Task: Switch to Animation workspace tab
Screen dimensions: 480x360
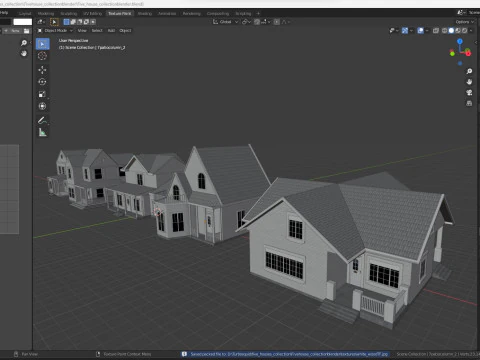Action: tap(167, 14)
